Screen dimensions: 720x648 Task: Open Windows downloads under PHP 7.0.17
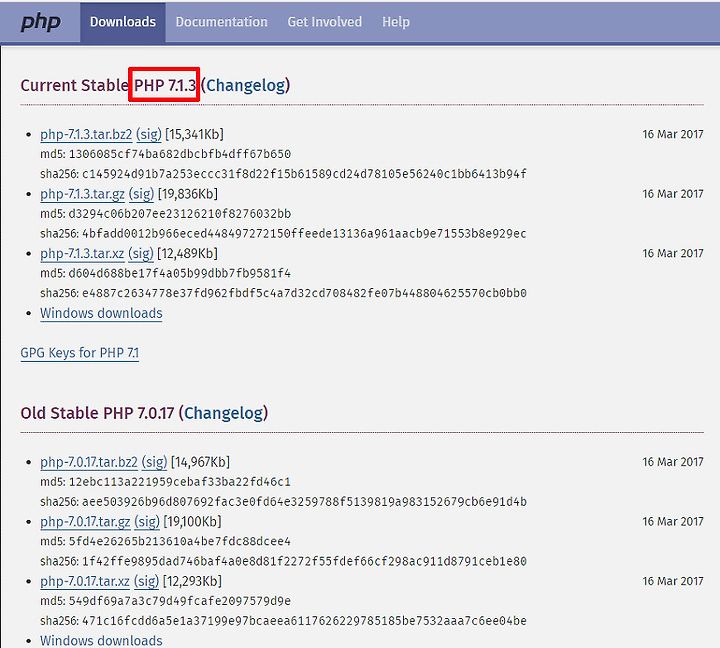[101, 640]
